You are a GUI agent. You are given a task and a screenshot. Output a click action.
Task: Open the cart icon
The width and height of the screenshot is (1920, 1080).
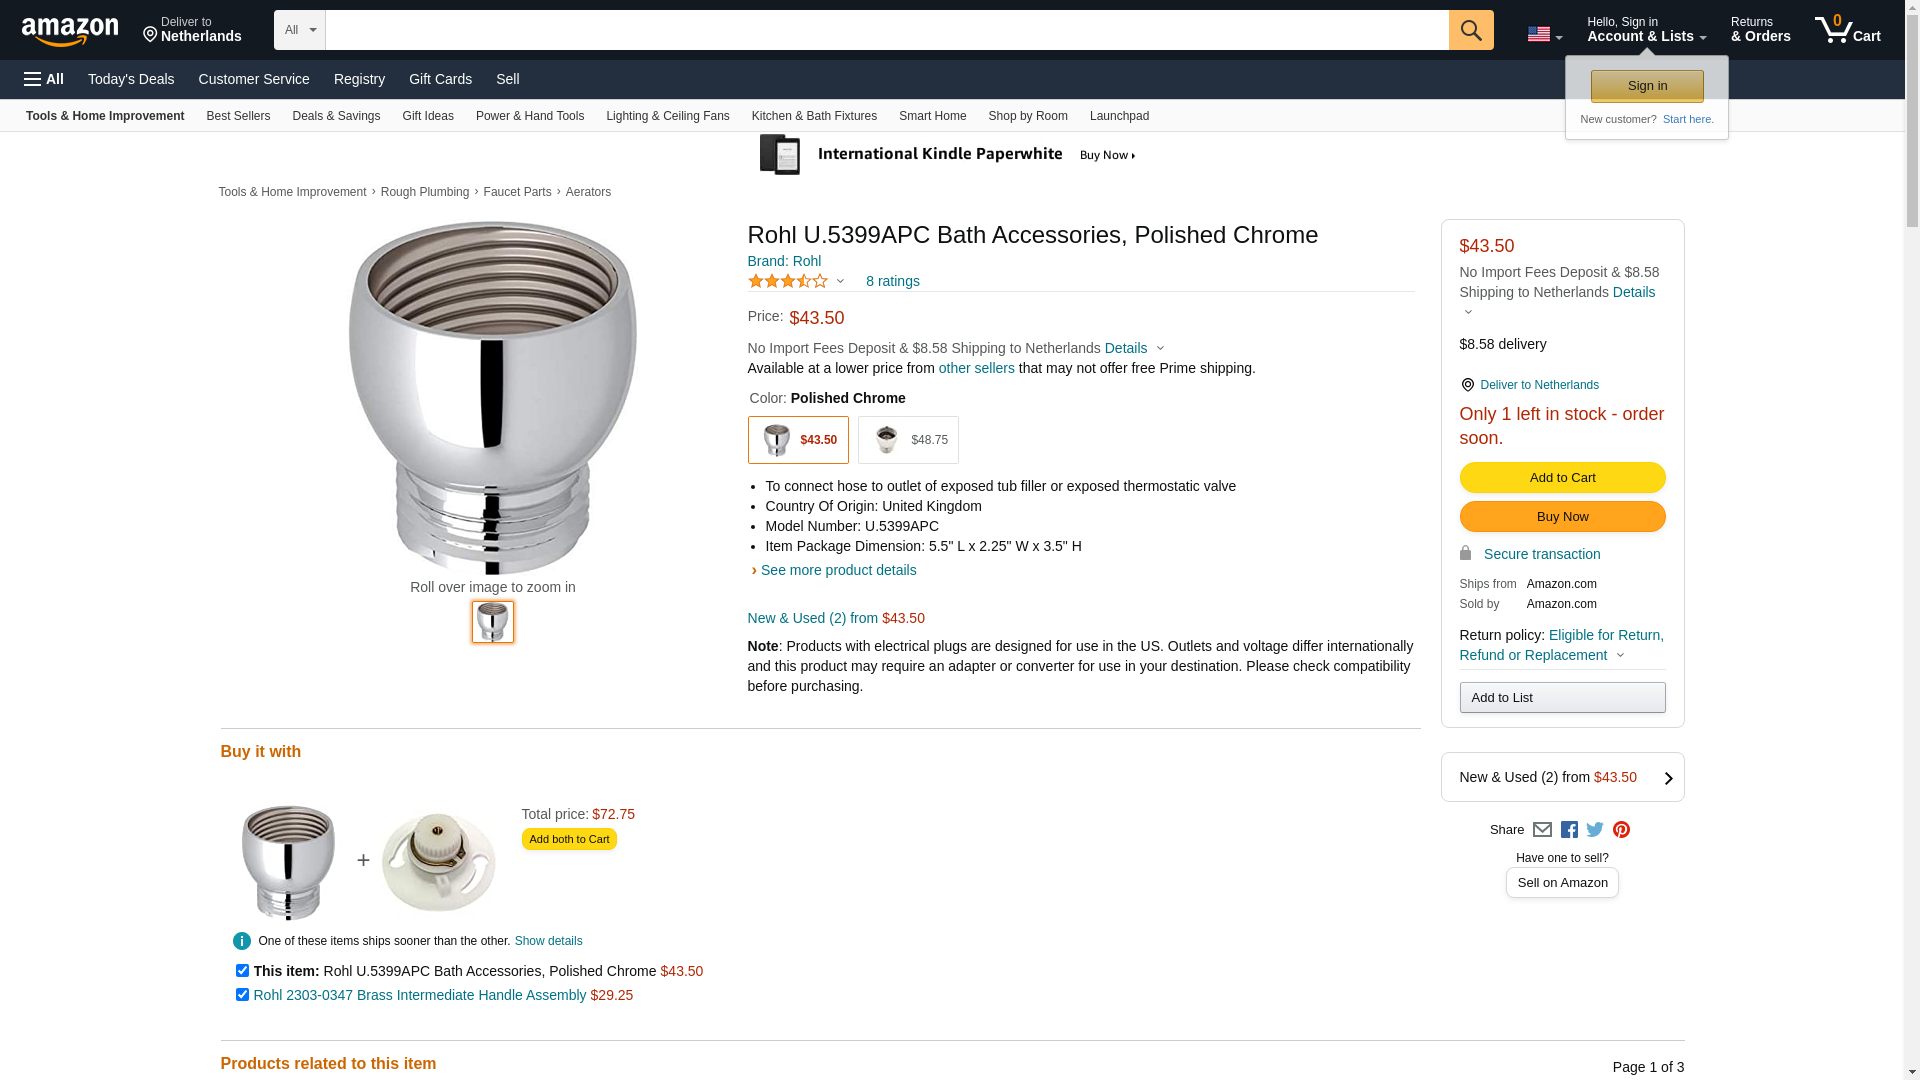point(1847,30)
